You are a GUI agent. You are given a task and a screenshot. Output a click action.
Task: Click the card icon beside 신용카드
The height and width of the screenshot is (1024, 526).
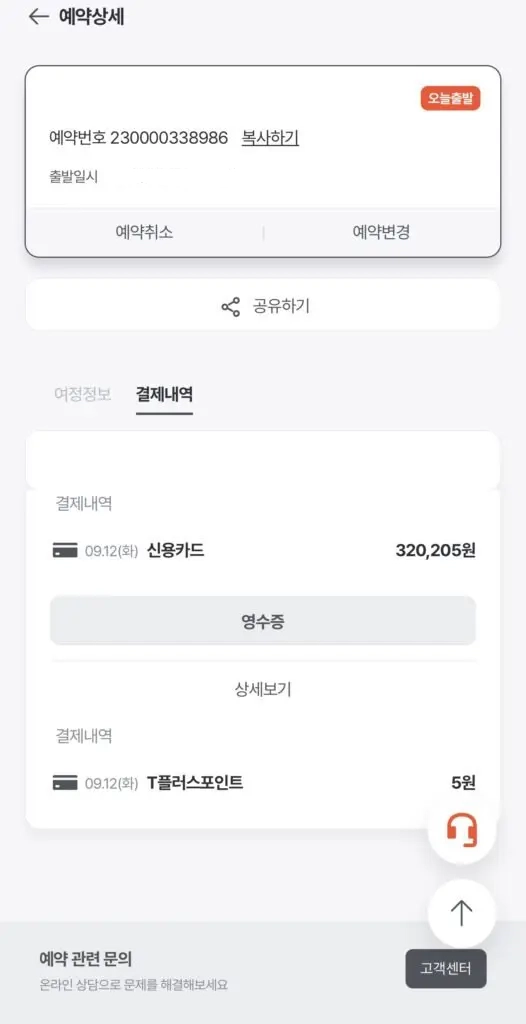point(65,551)
